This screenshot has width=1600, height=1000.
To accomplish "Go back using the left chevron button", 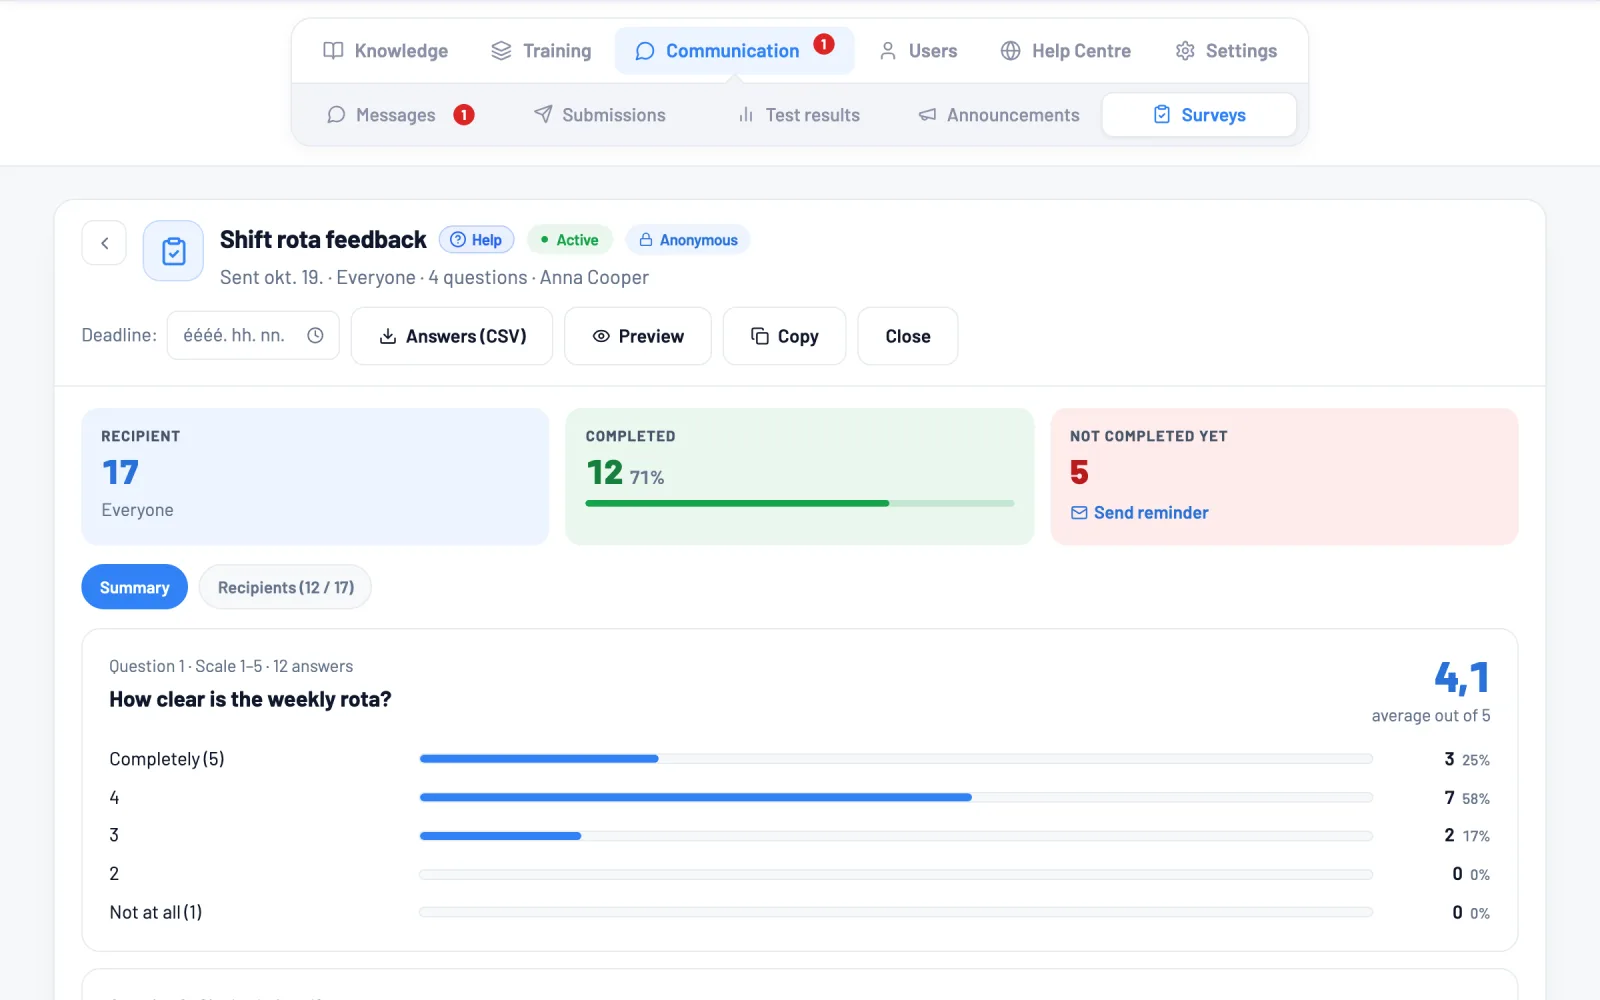I will pos(104,243).
